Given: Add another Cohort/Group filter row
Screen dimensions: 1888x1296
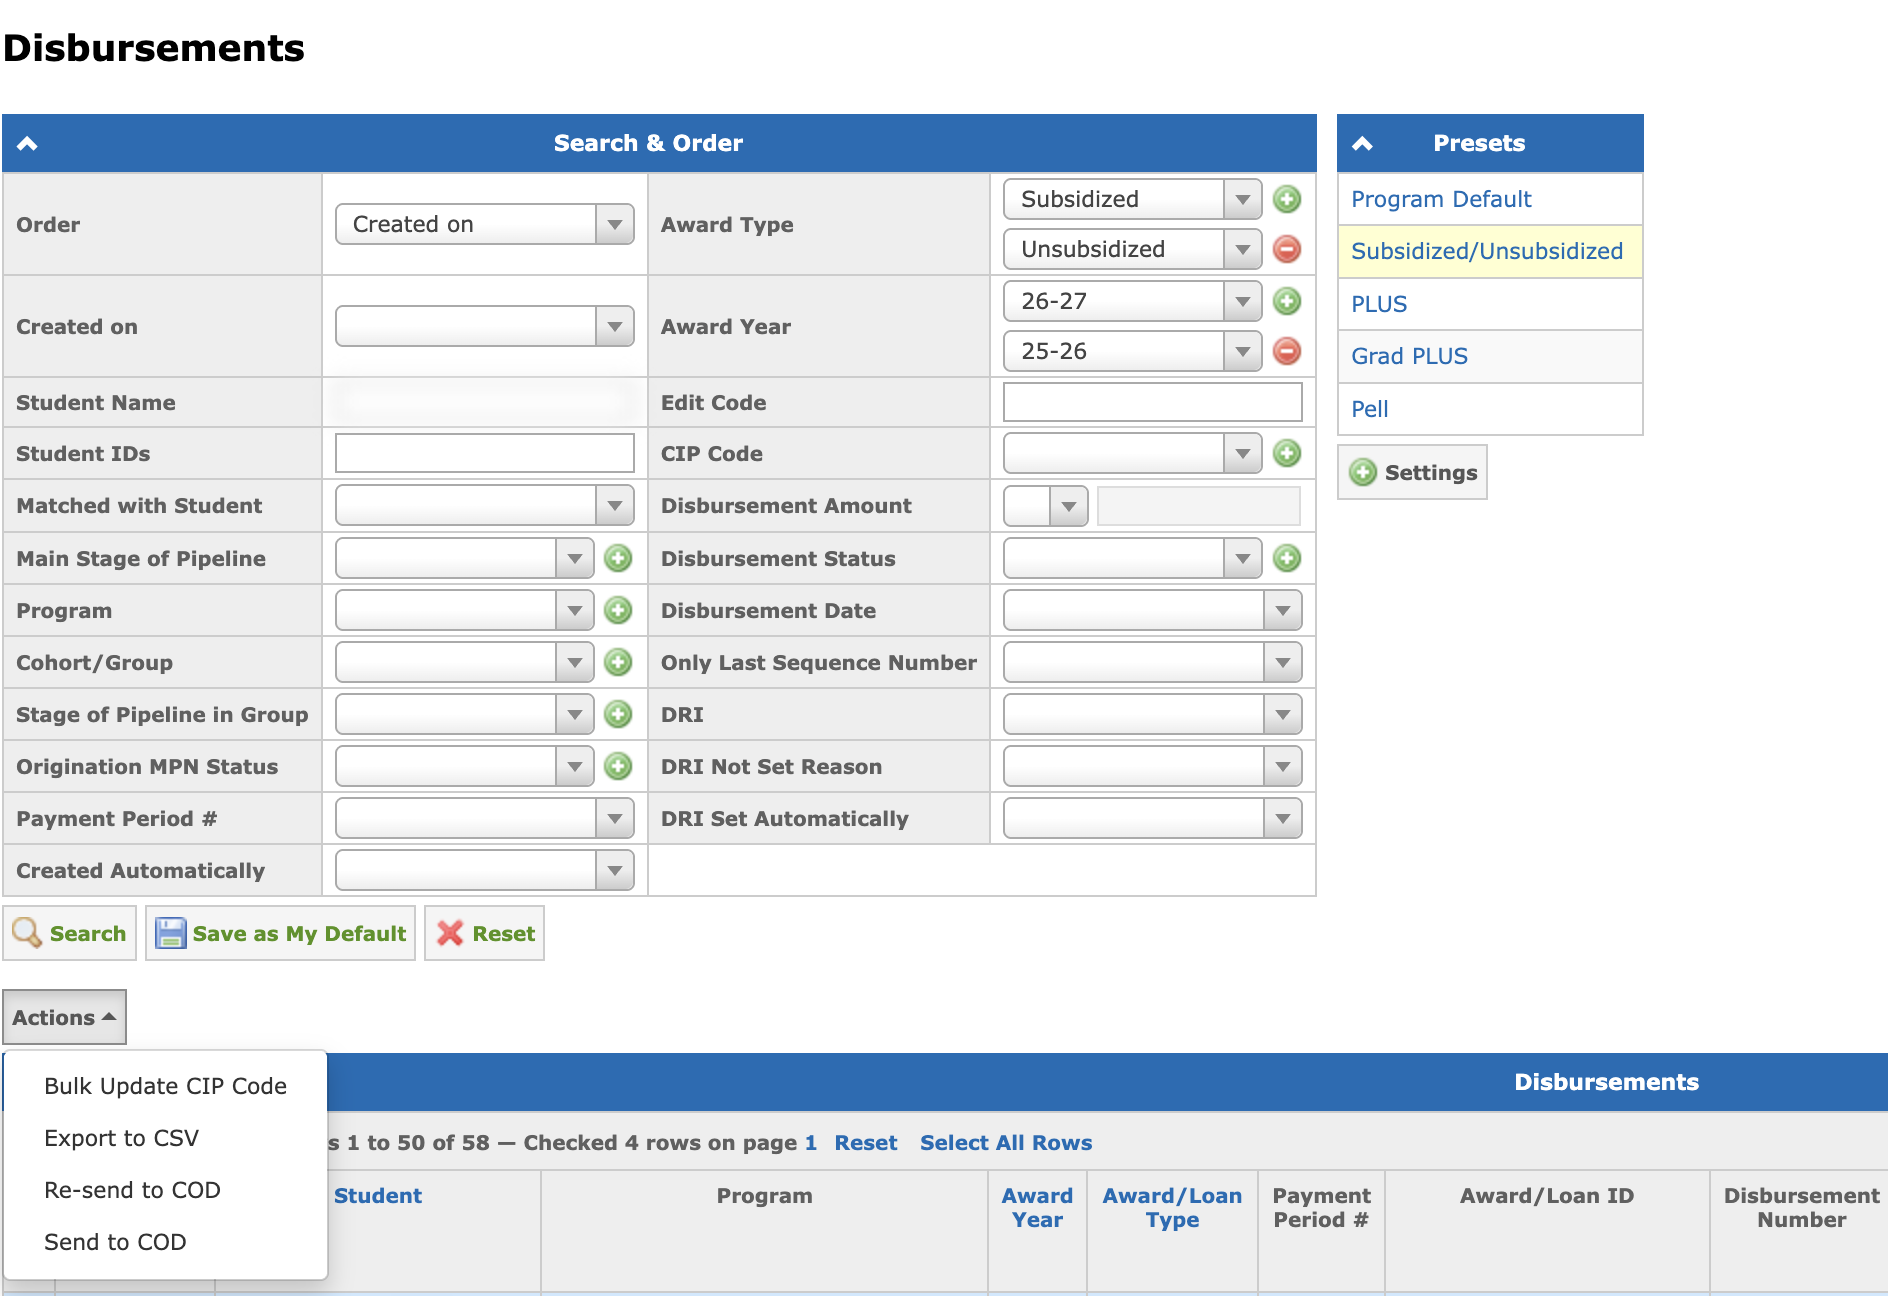Looking at the screenshot, I should coord(619,662).
